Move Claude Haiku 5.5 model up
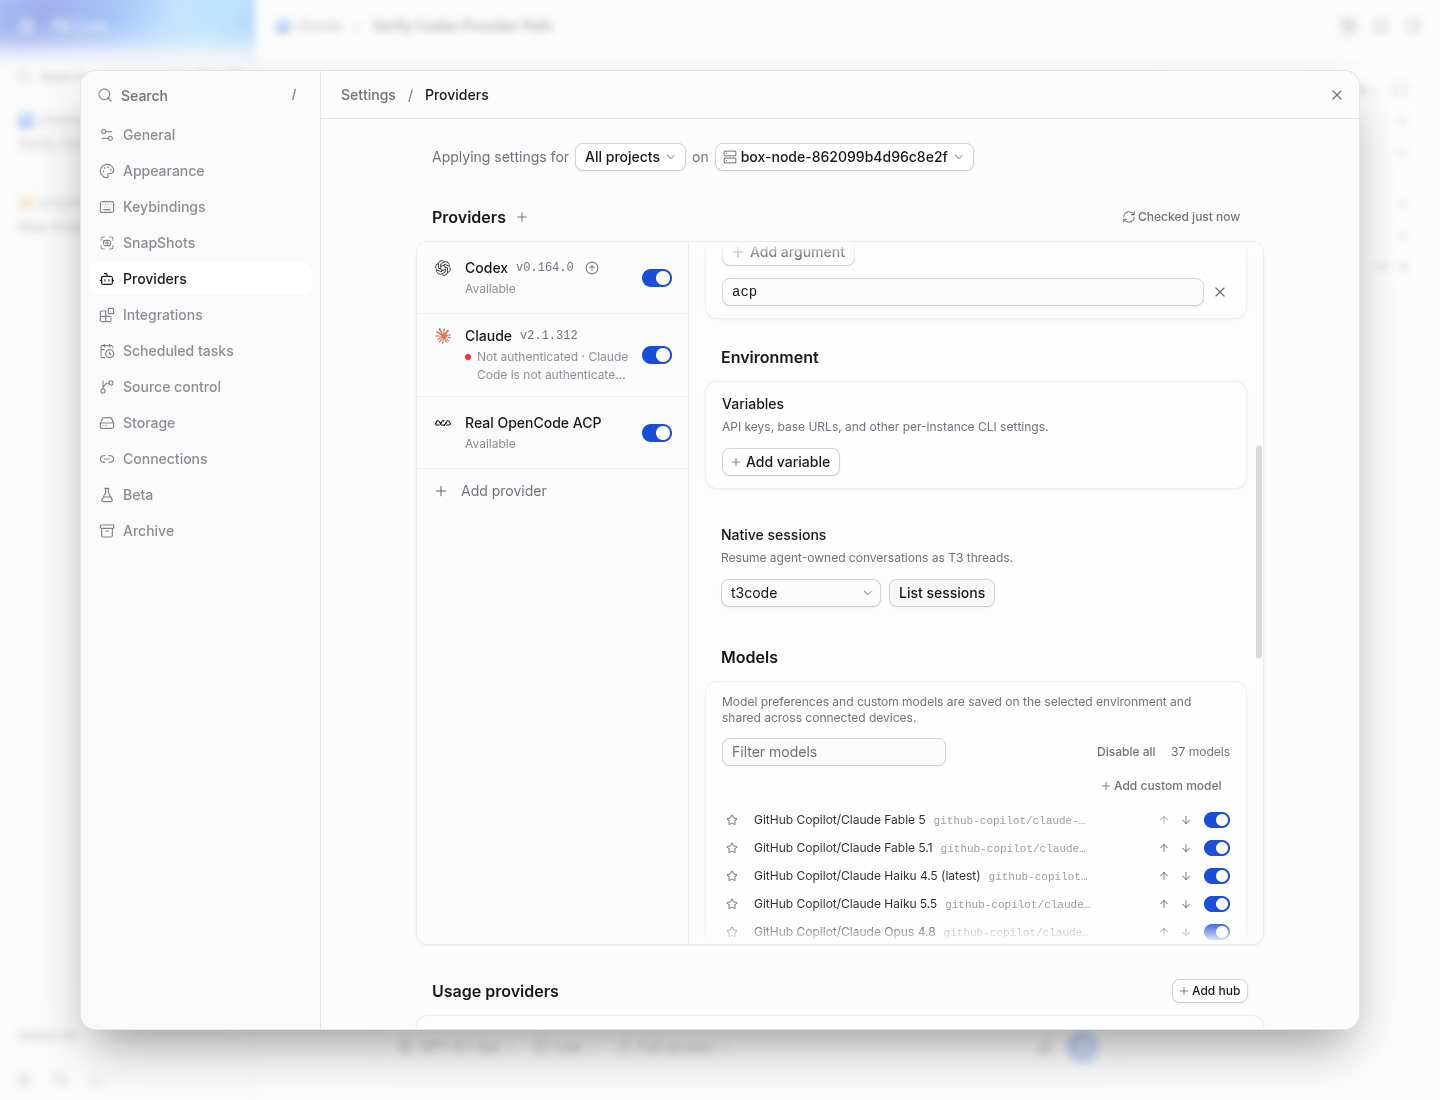The height and width of the screenshot is (1100, 1440). click(x=1164, y=904)
